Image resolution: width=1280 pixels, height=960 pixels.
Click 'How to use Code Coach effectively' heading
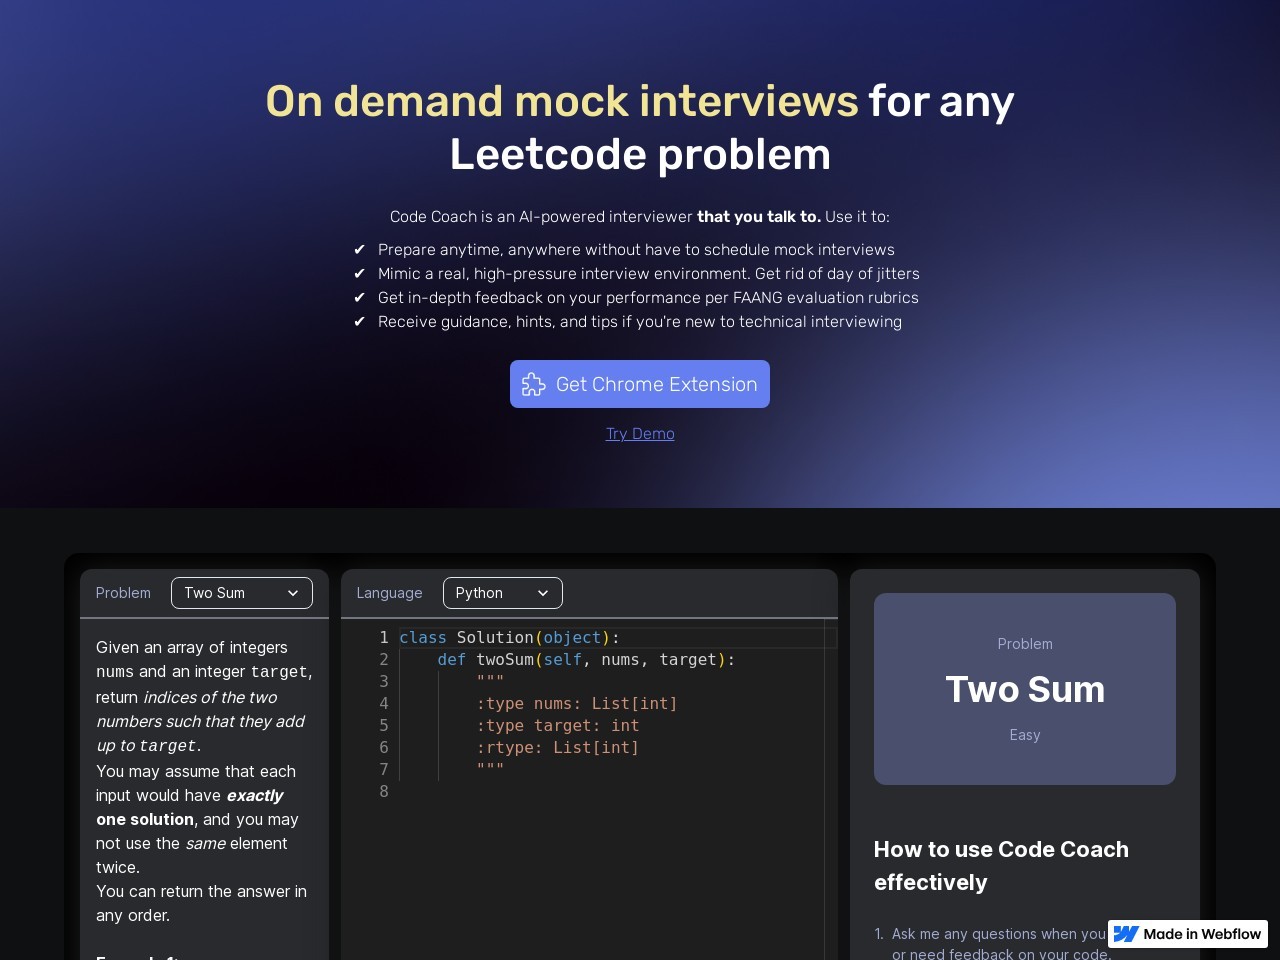pyautogui.click(x=1001, y=866)
